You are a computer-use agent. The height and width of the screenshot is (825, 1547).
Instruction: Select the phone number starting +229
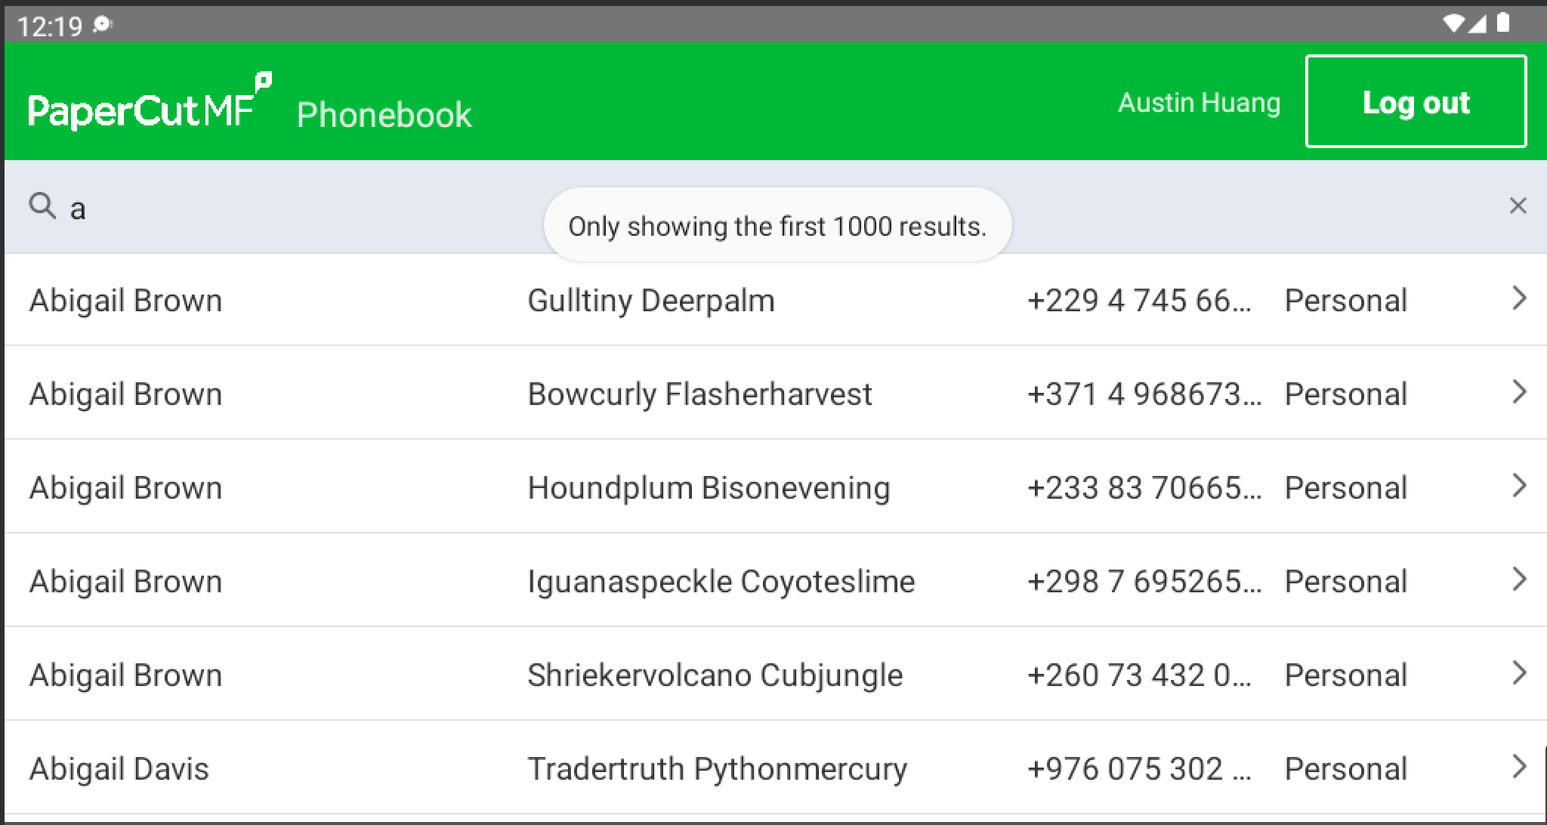(x=1139, y=301)
